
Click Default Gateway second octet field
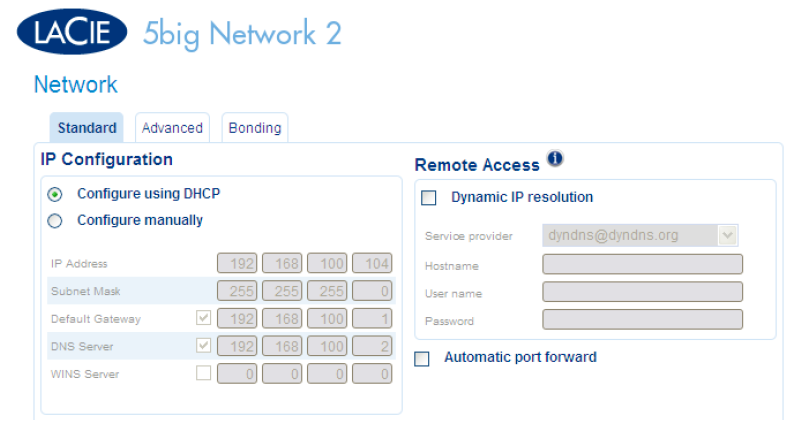pos(282,319)
